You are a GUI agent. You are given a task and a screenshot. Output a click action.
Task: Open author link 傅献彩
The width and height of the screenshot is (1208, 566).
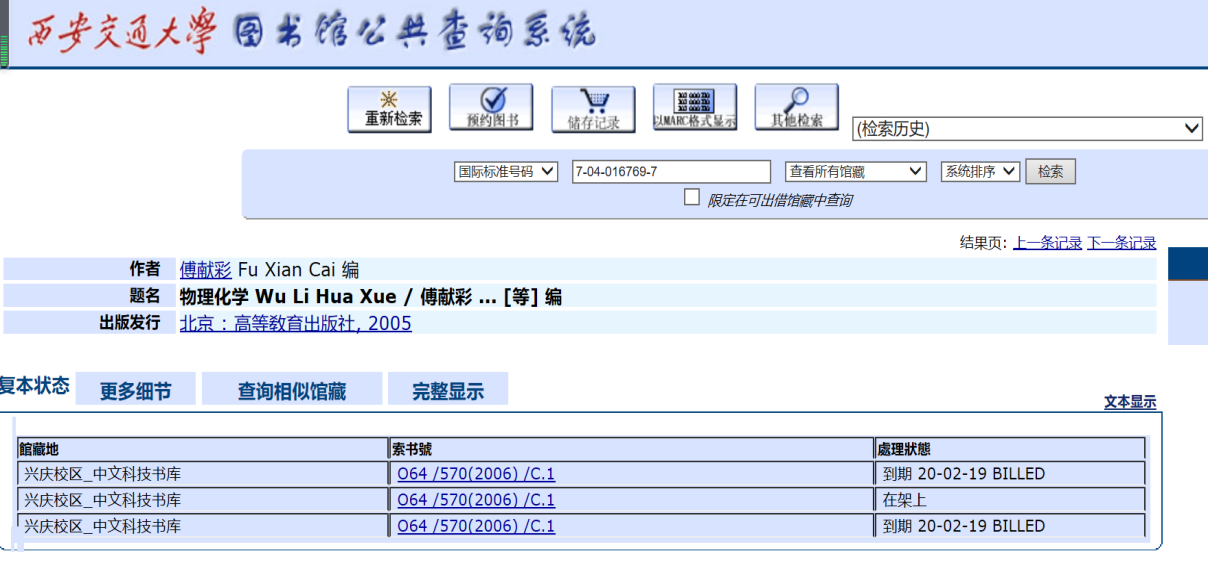[x=205, y=270]
